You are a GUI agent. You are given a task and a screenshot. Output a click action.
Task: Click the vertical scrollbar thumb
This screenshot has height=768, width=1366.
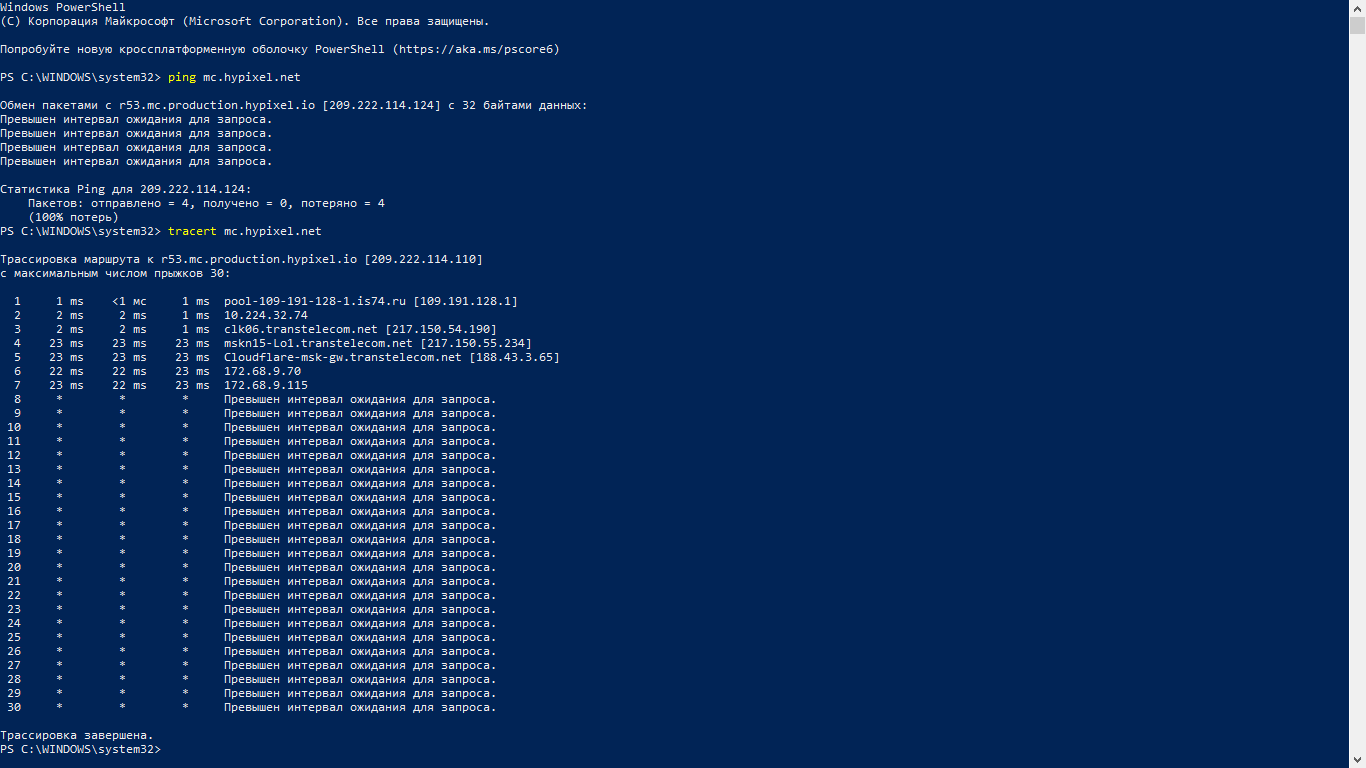click(x=1357, y=26)
